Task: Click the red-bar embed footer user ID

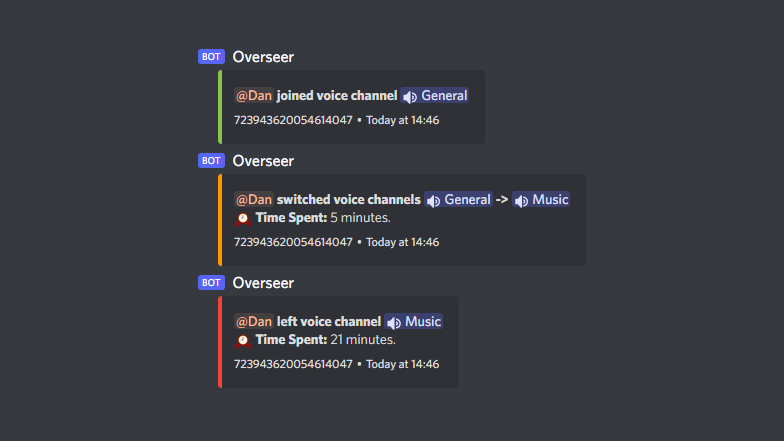Action: coord(293,364)
